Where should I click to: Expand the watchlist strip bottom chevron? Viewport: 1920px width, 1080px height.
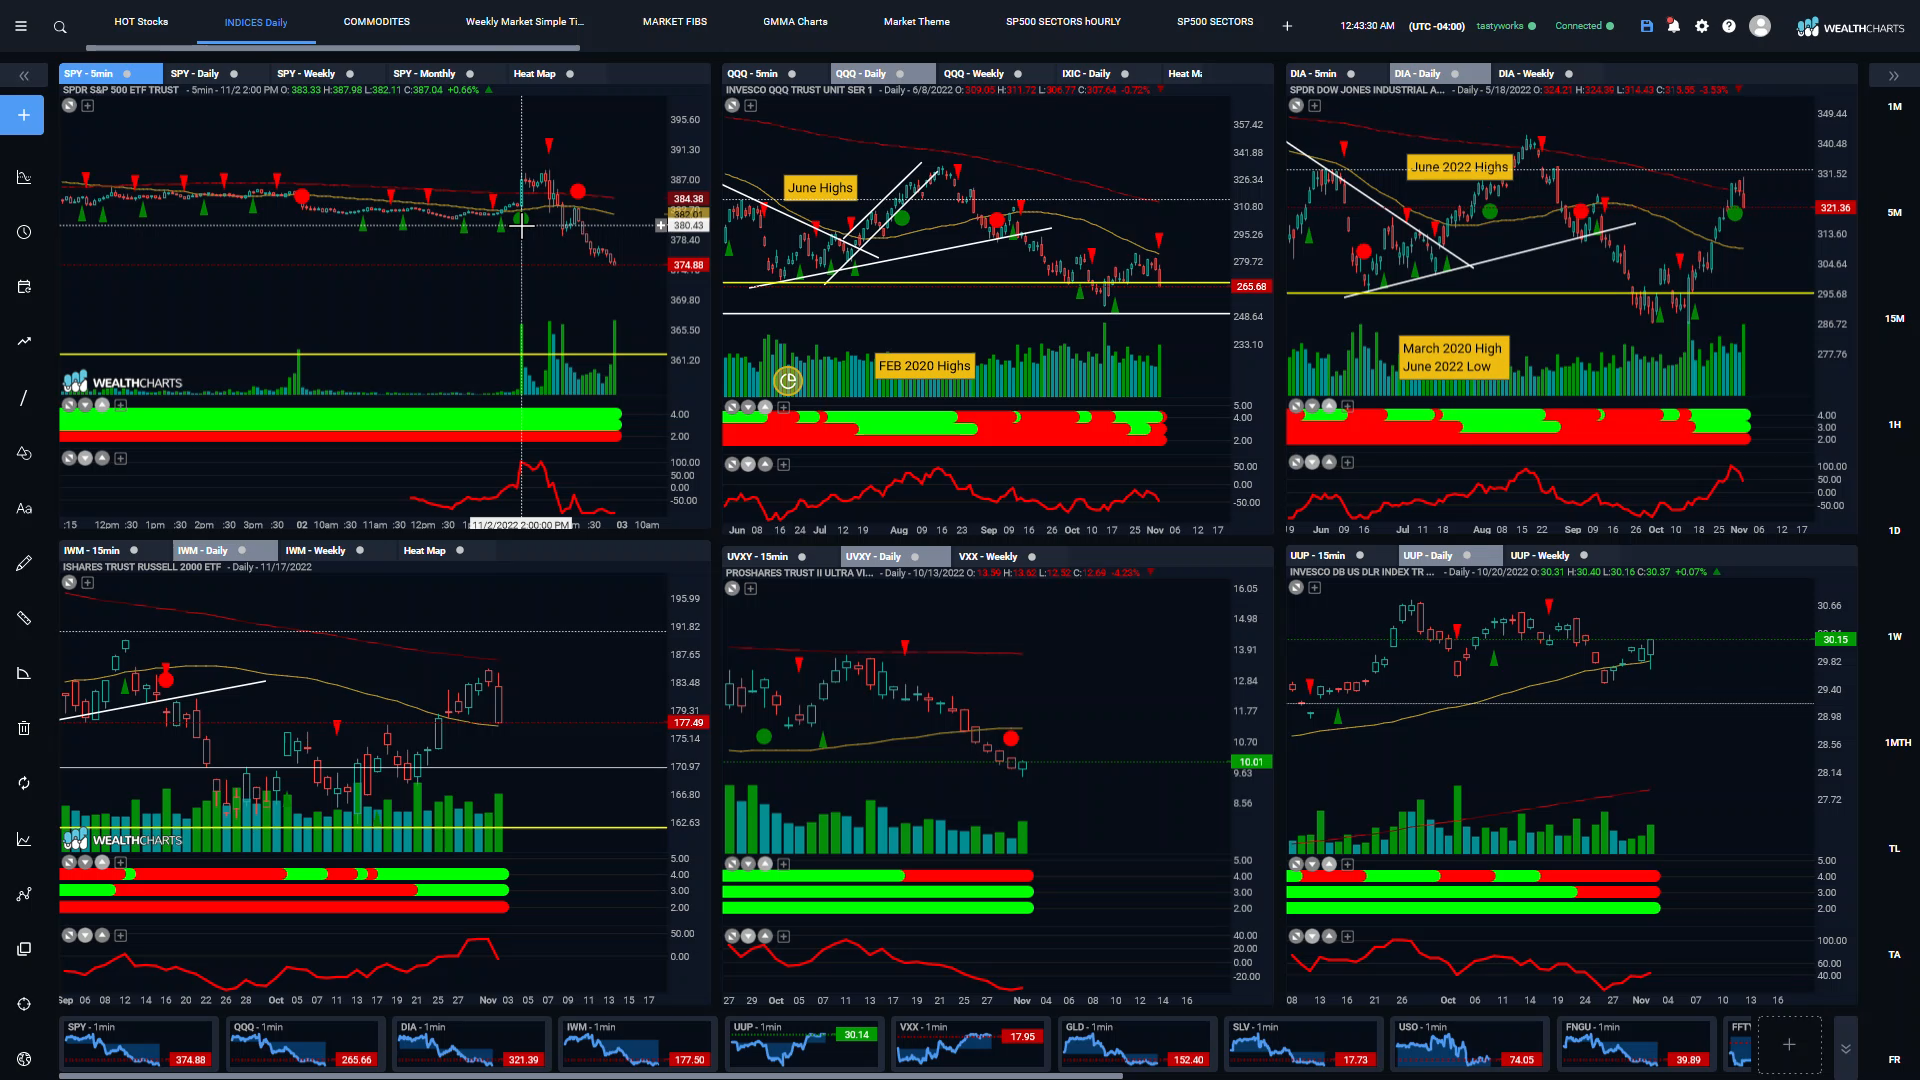tap(1846, 1048)
